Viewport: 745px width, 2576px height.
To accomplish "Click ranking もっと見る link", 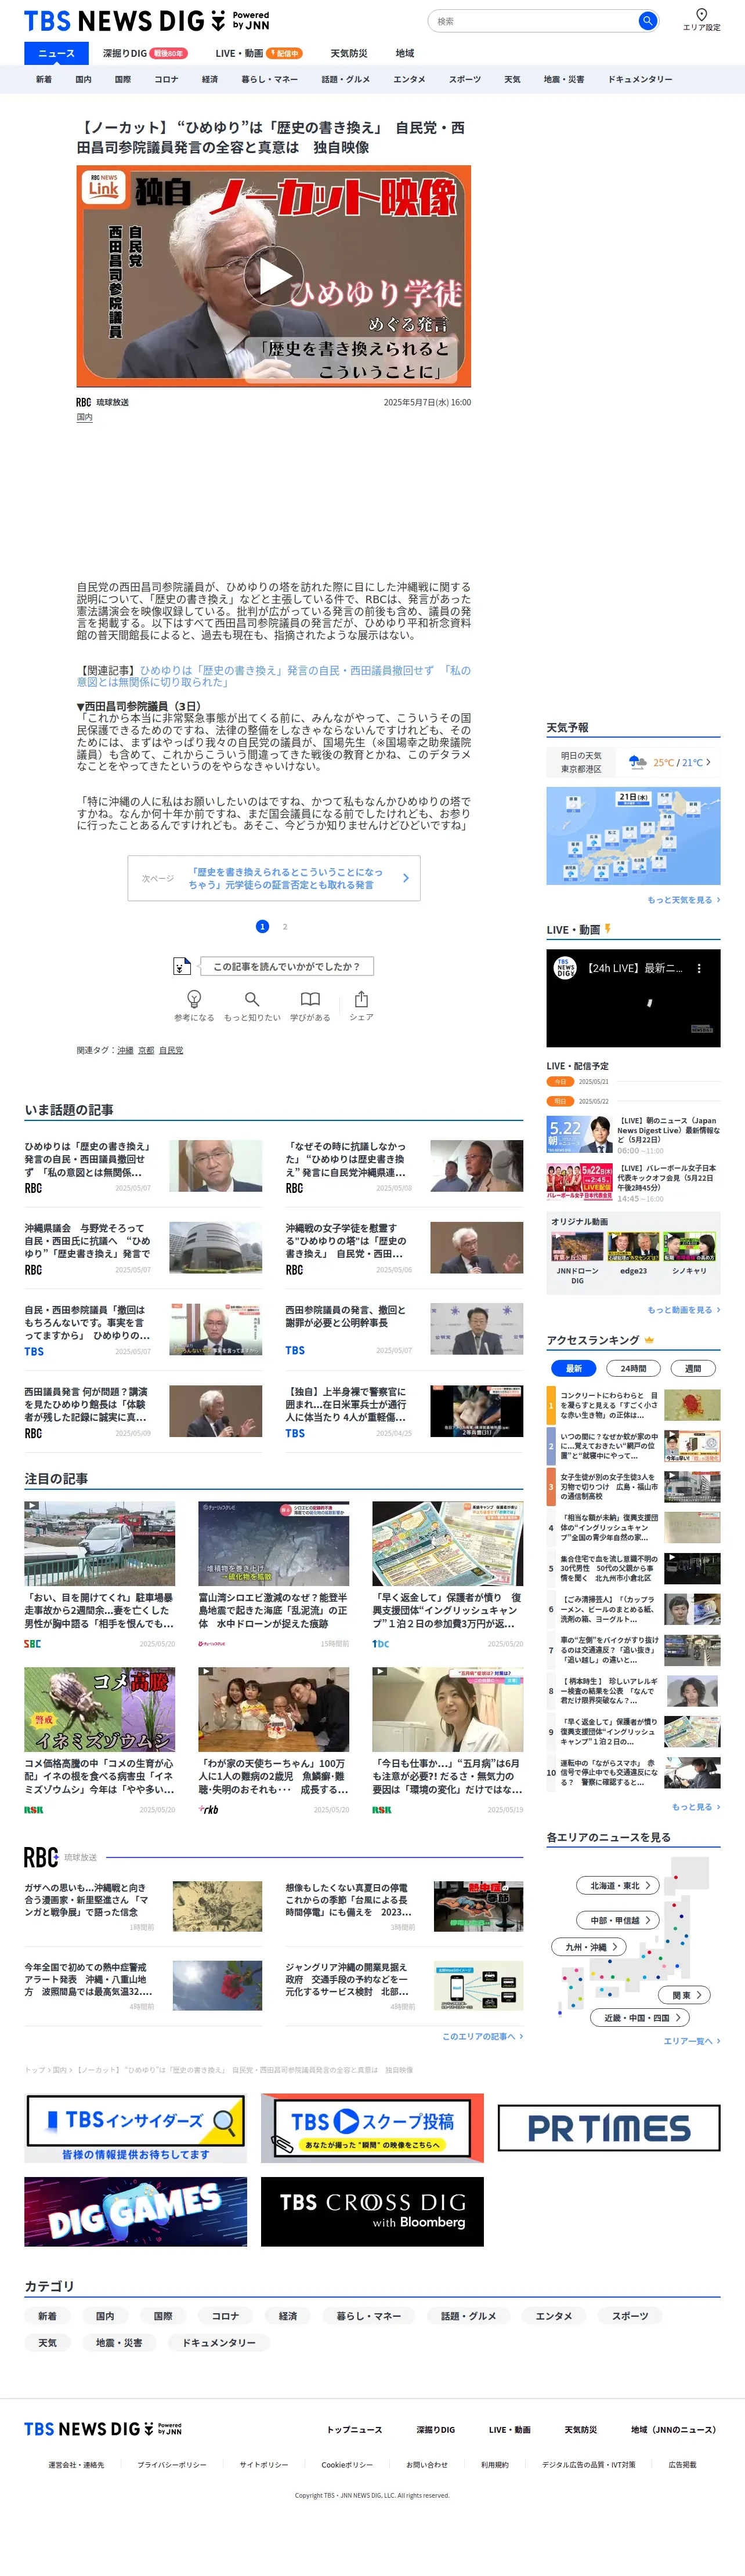I will tap(696, 1807).
